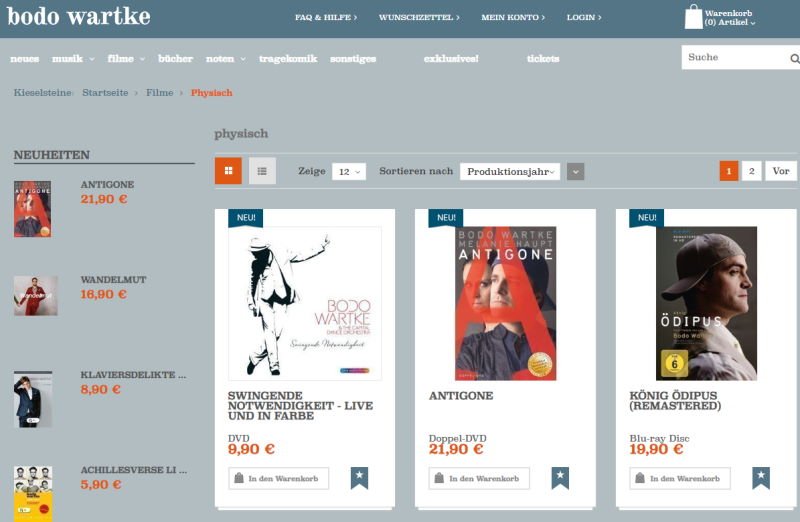Image resolution: width=800 pixels, height=522 pixels.
Task: Open Swingende Notwendigkeit cover image
Action: click(x=305, y=304)
